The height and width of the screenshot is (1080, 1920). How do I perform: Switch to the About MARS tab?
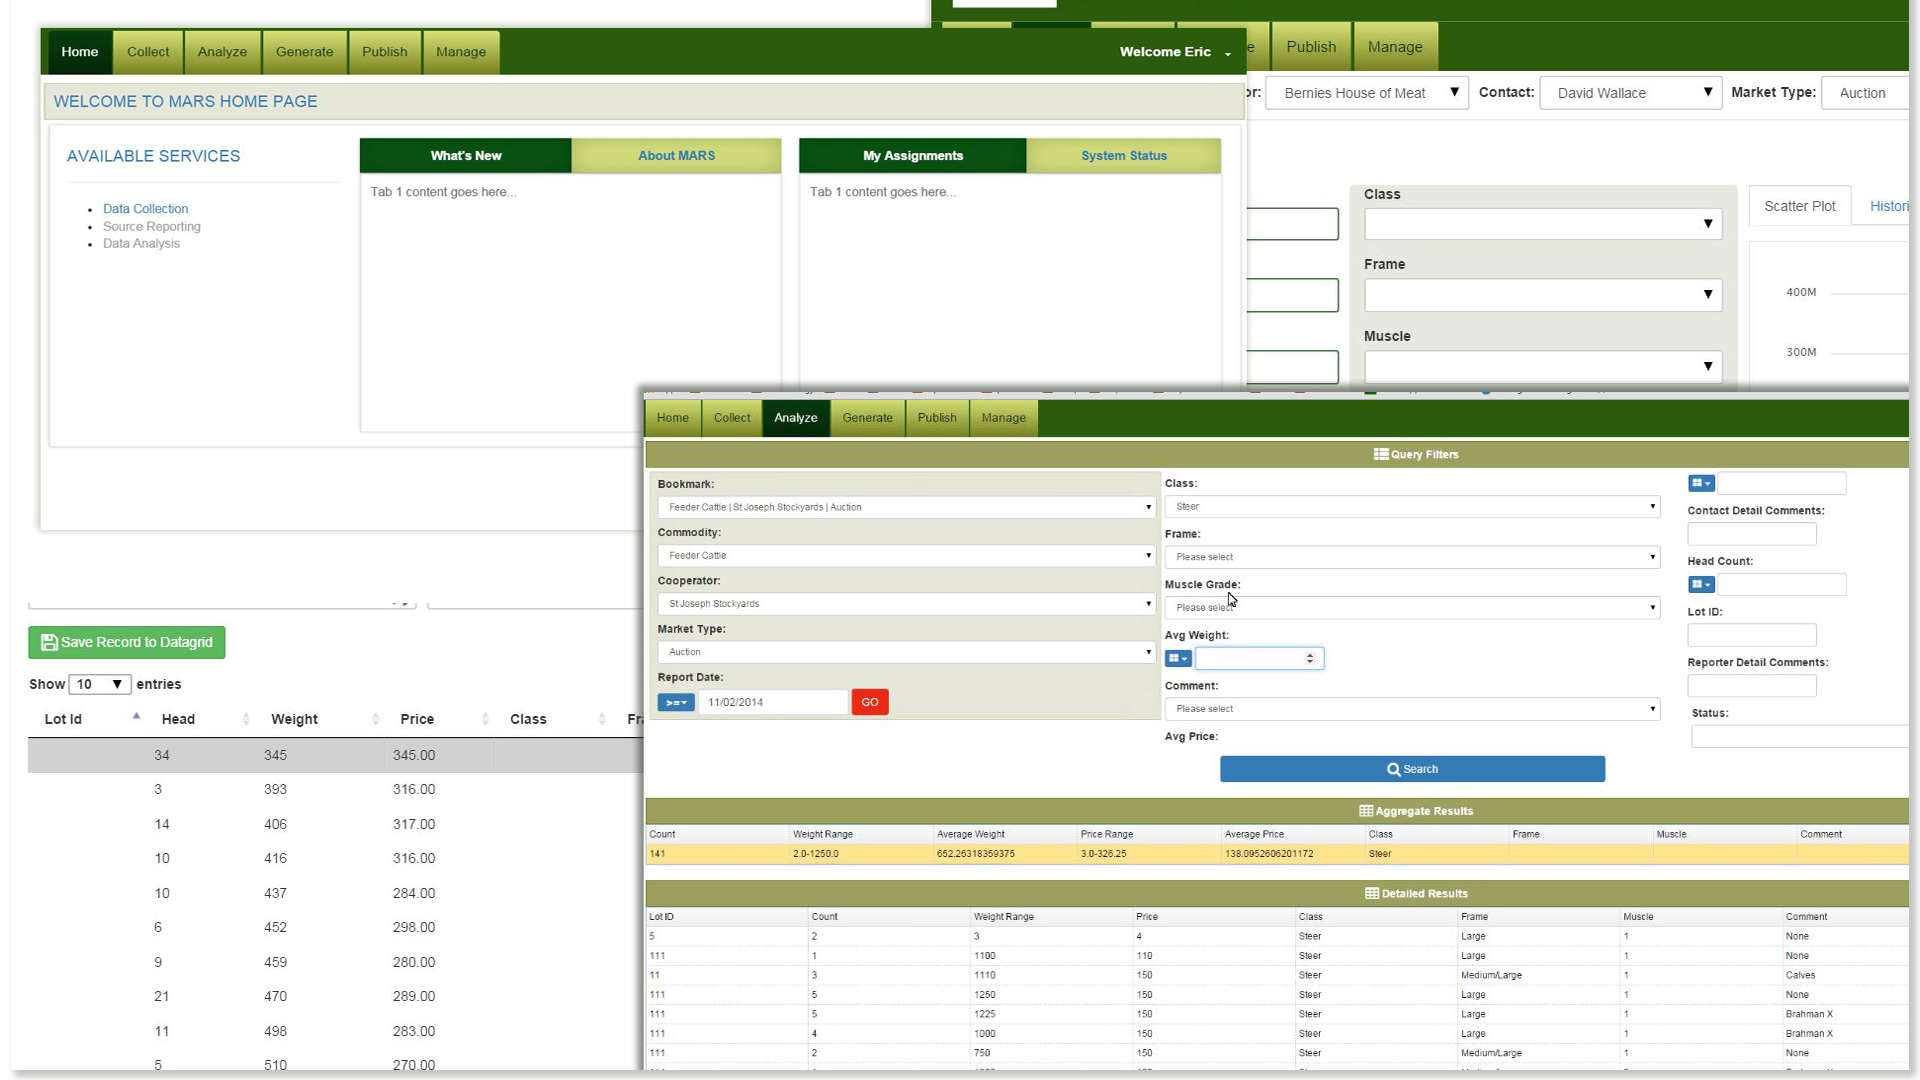(676, 155)
